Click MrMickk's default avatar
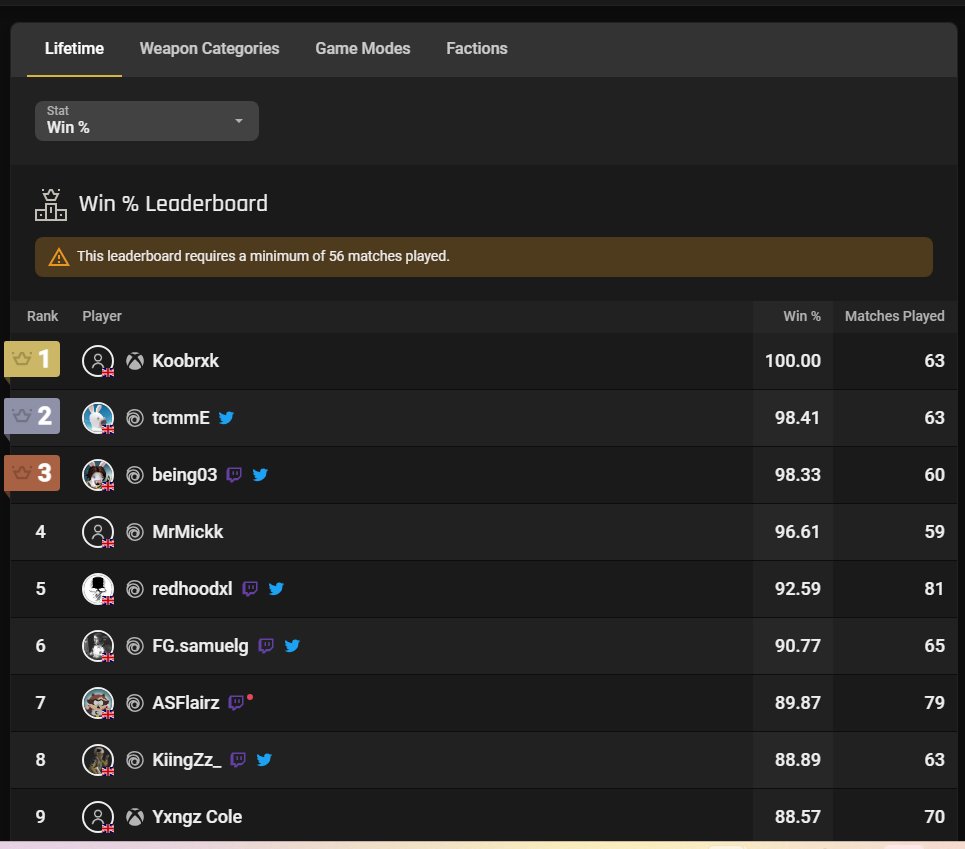 click(x=98, y=532)
